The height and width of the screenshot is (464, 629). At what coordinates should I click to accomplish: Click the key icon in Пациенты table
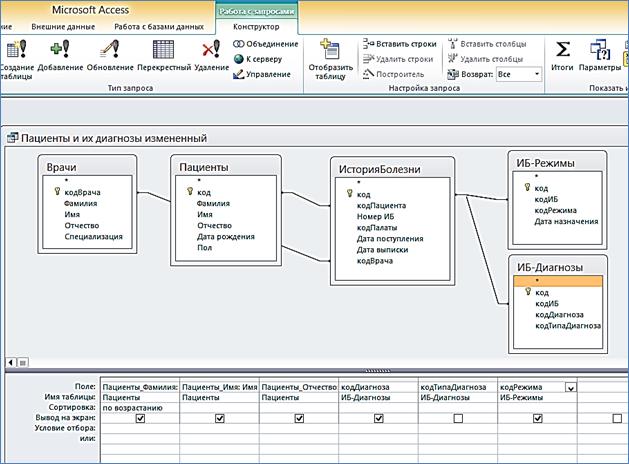[x=190, y=192]
